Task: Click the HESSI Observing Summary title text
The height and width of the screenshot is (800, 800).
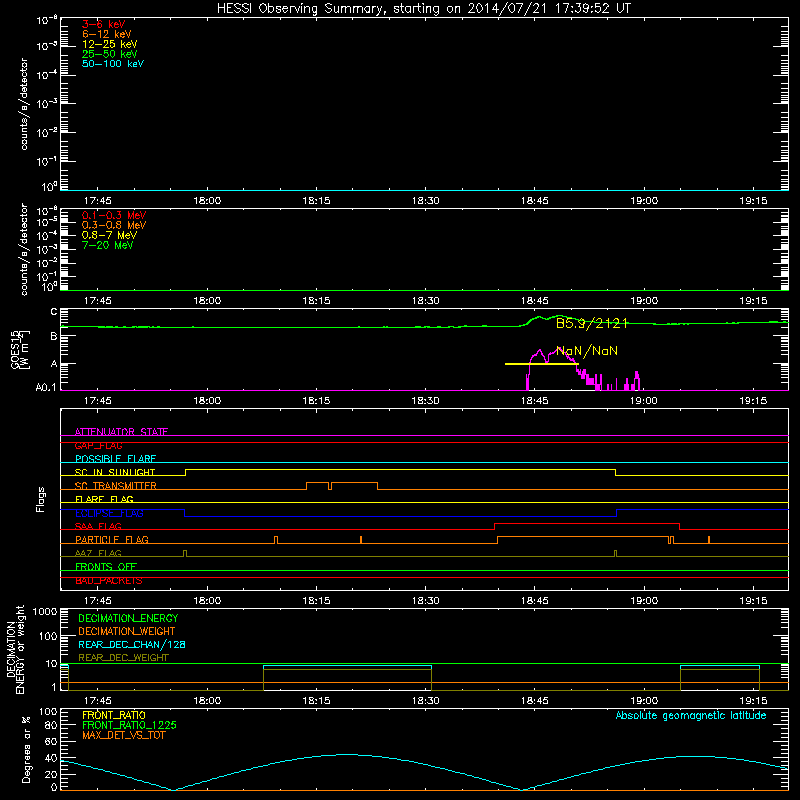Action: pyautogui.click(x=423, y=9)
